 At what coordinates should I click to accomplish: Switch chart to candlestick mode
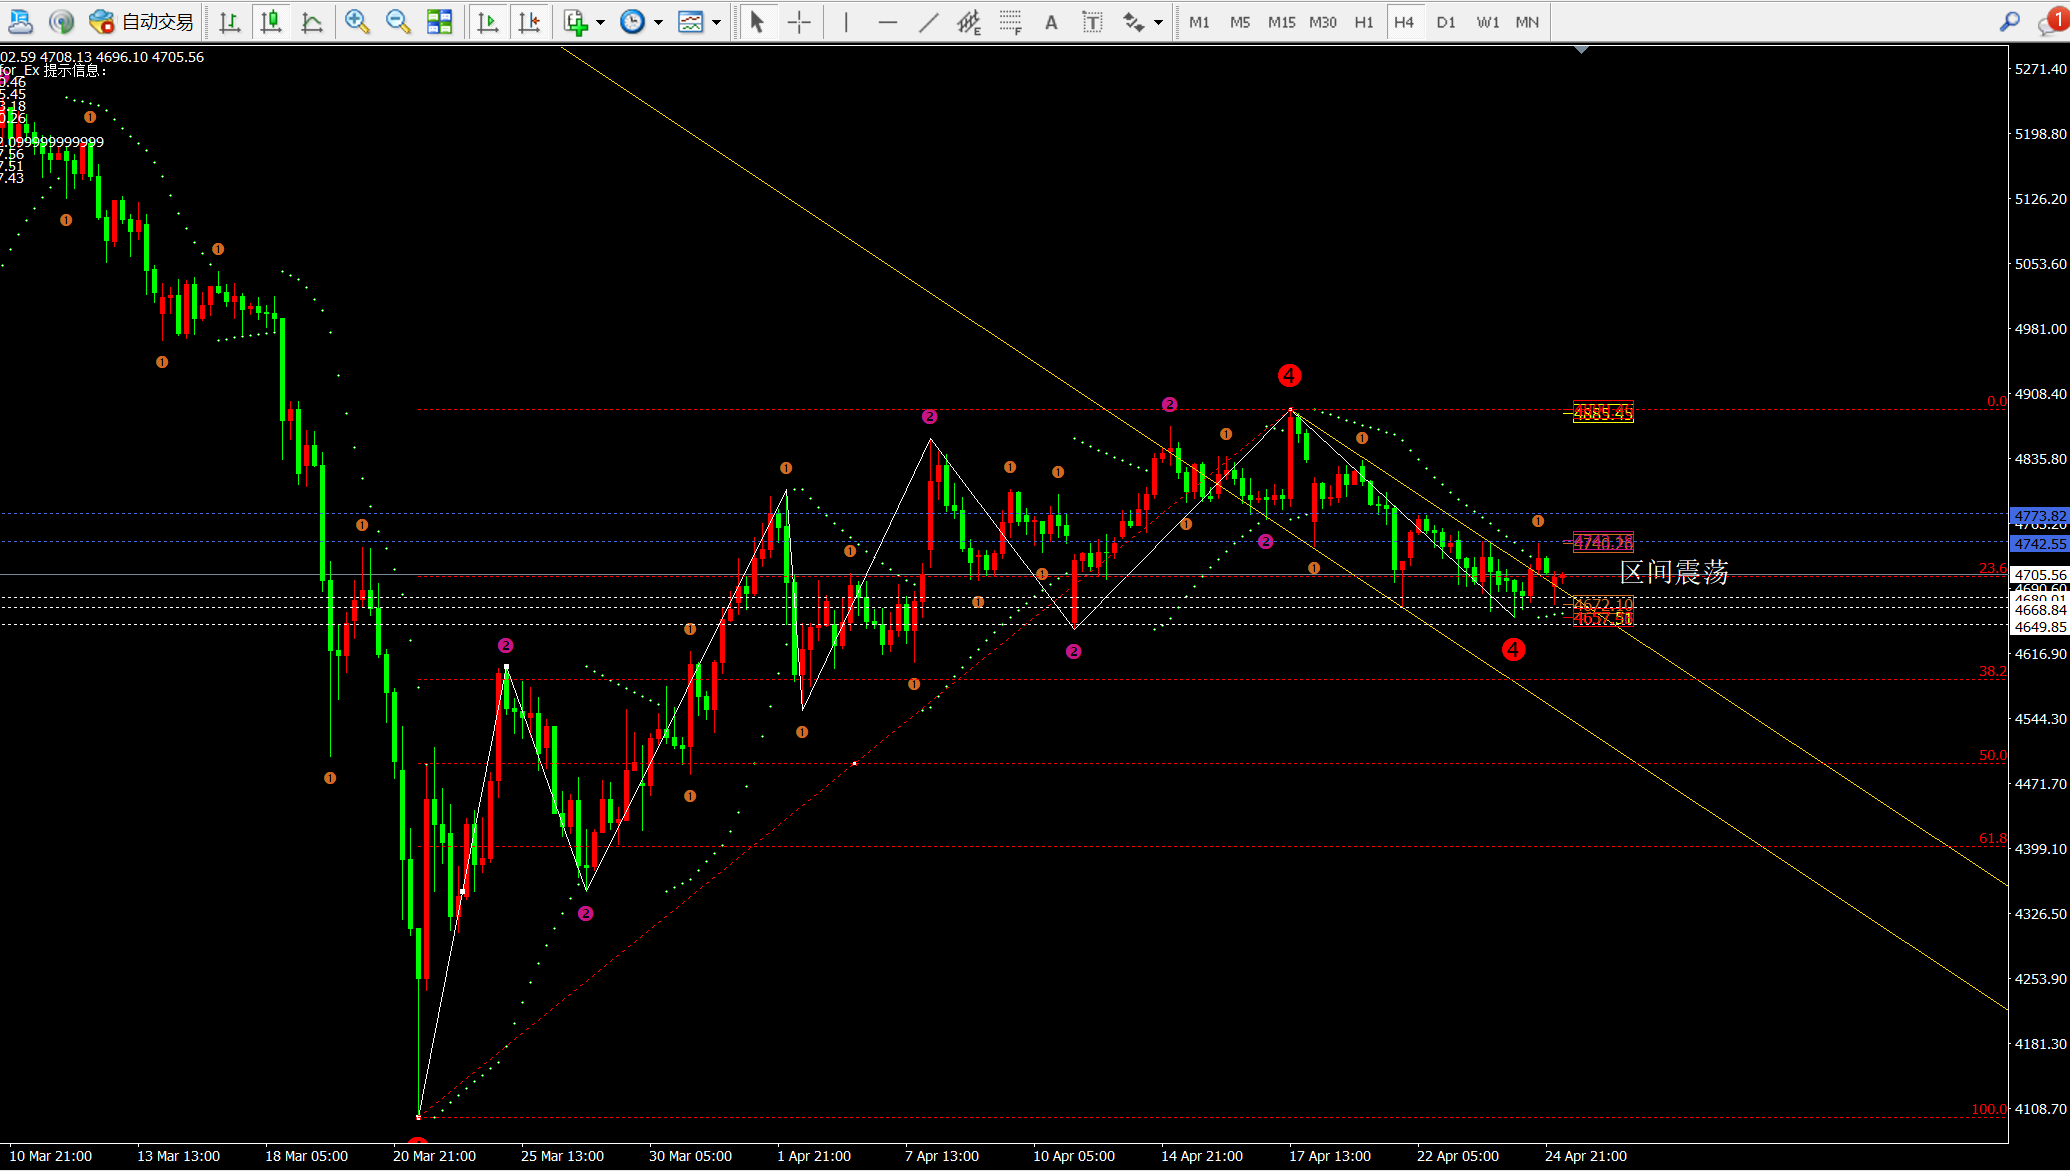271,21
